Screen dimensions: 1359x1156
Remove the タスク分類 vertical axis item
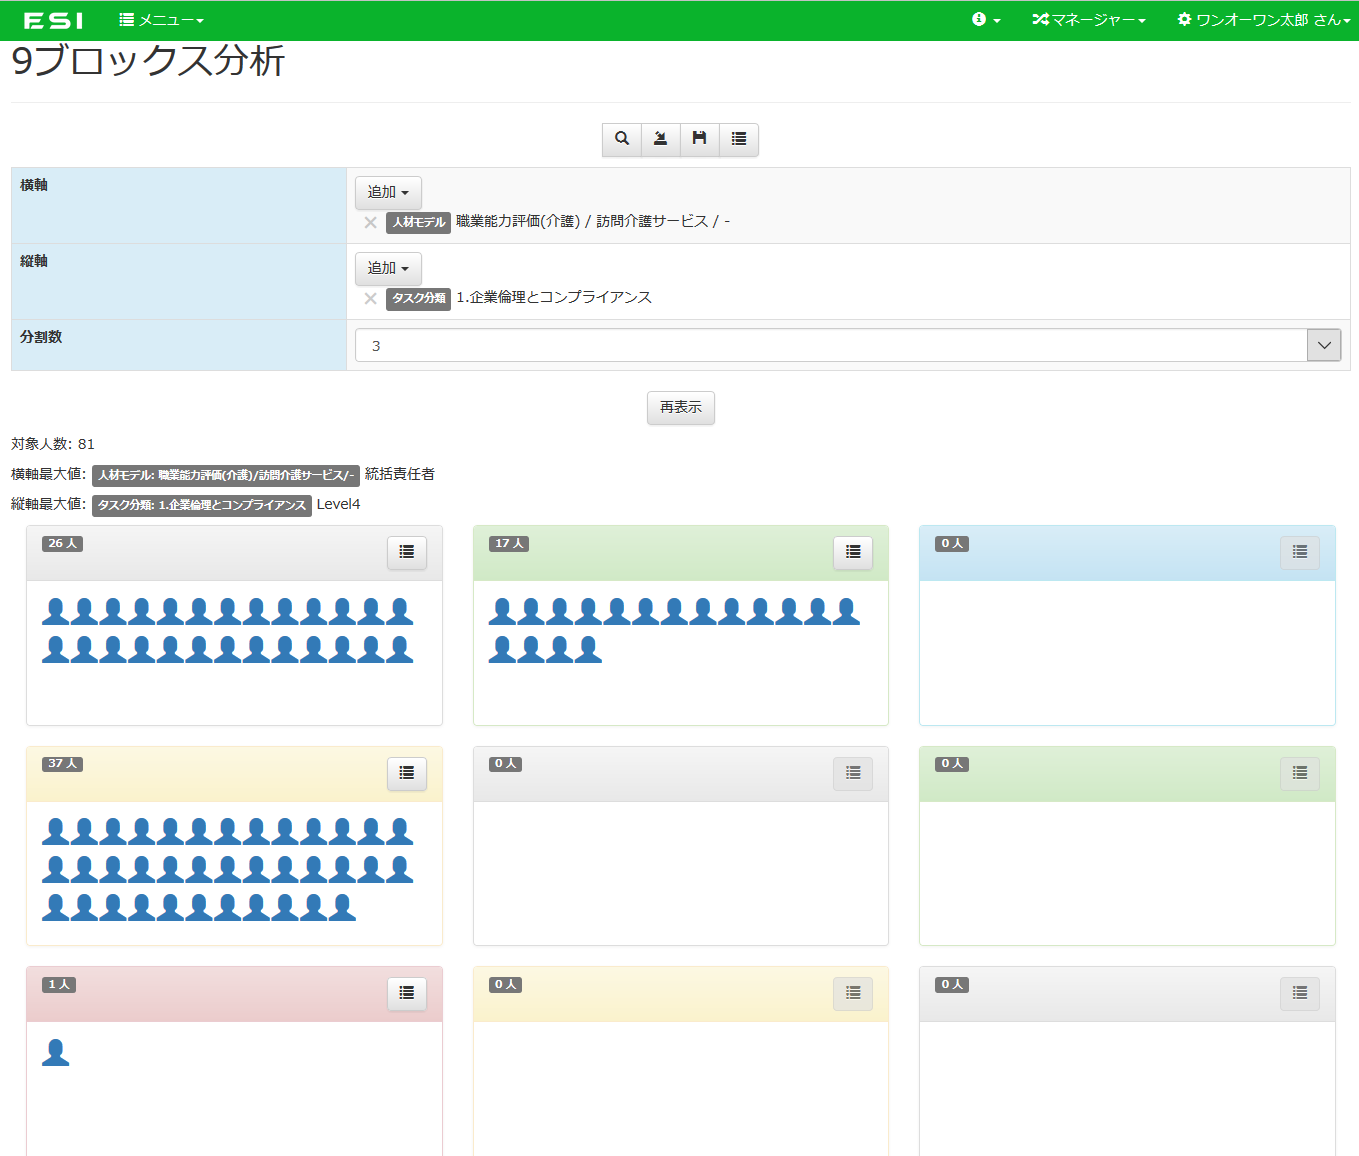tap(370, 298)
